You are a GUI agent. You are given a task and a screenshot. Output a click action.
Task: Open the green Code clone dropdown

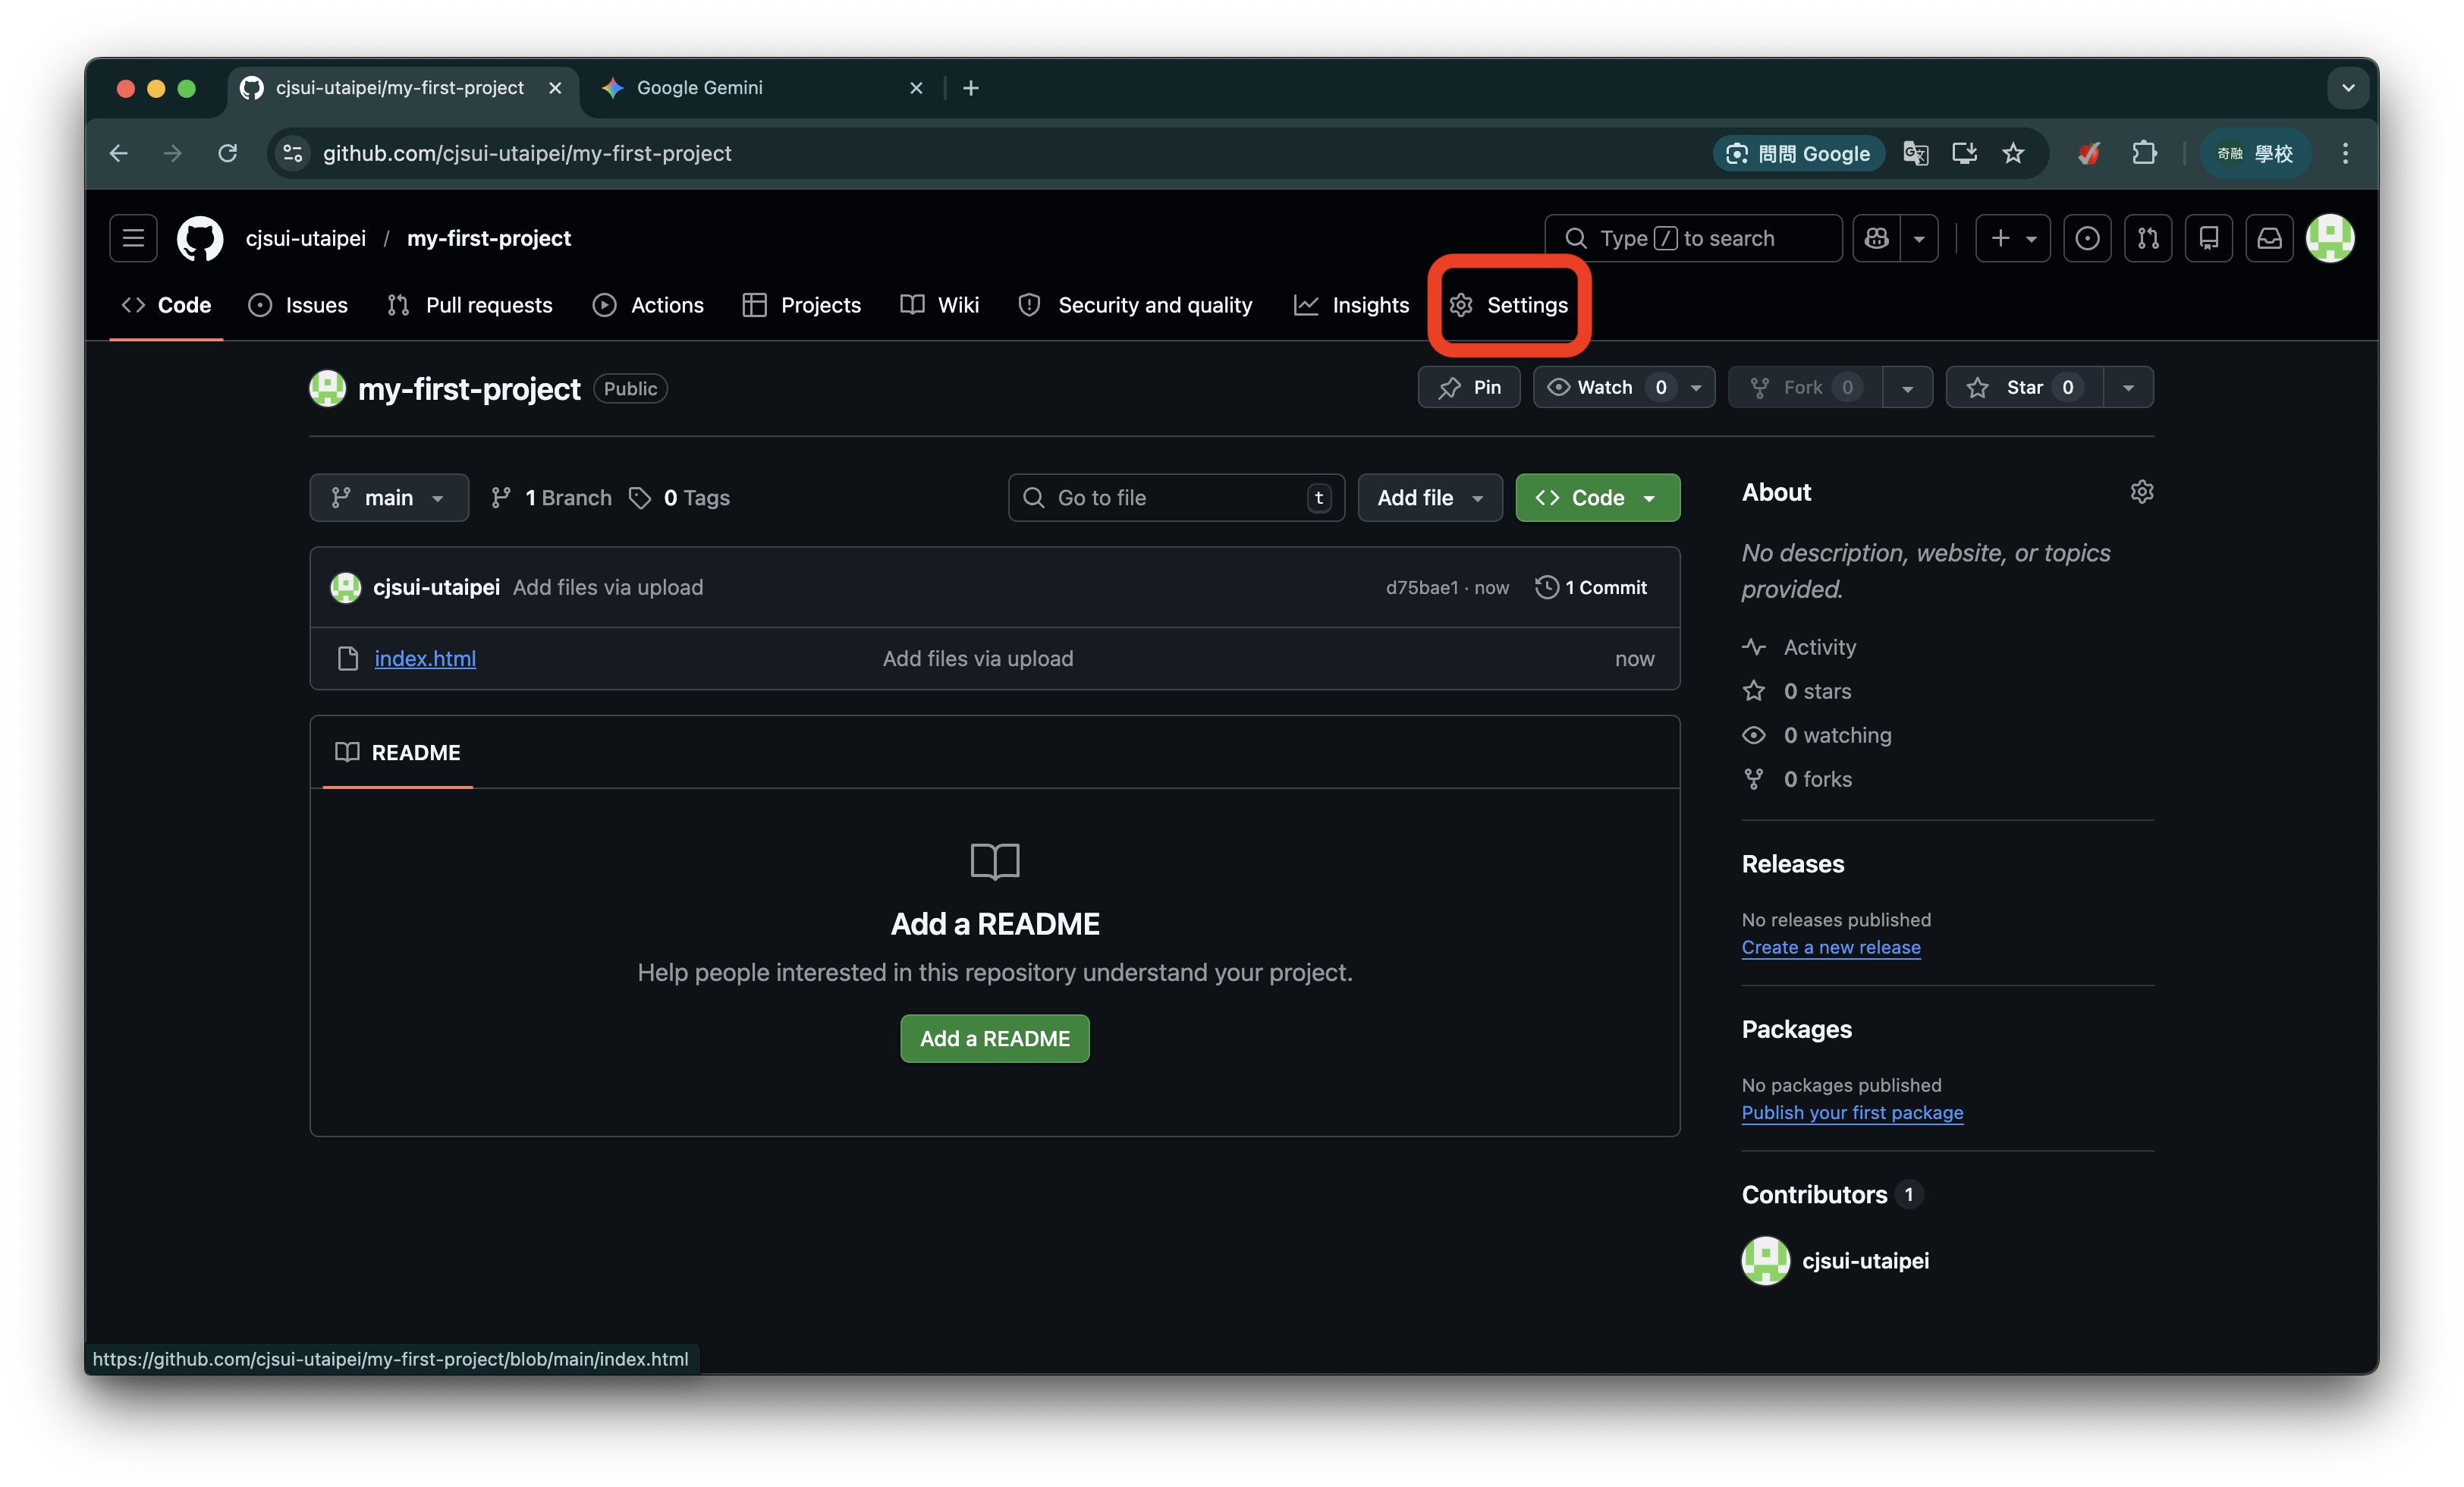click(x=1597, y=497)
